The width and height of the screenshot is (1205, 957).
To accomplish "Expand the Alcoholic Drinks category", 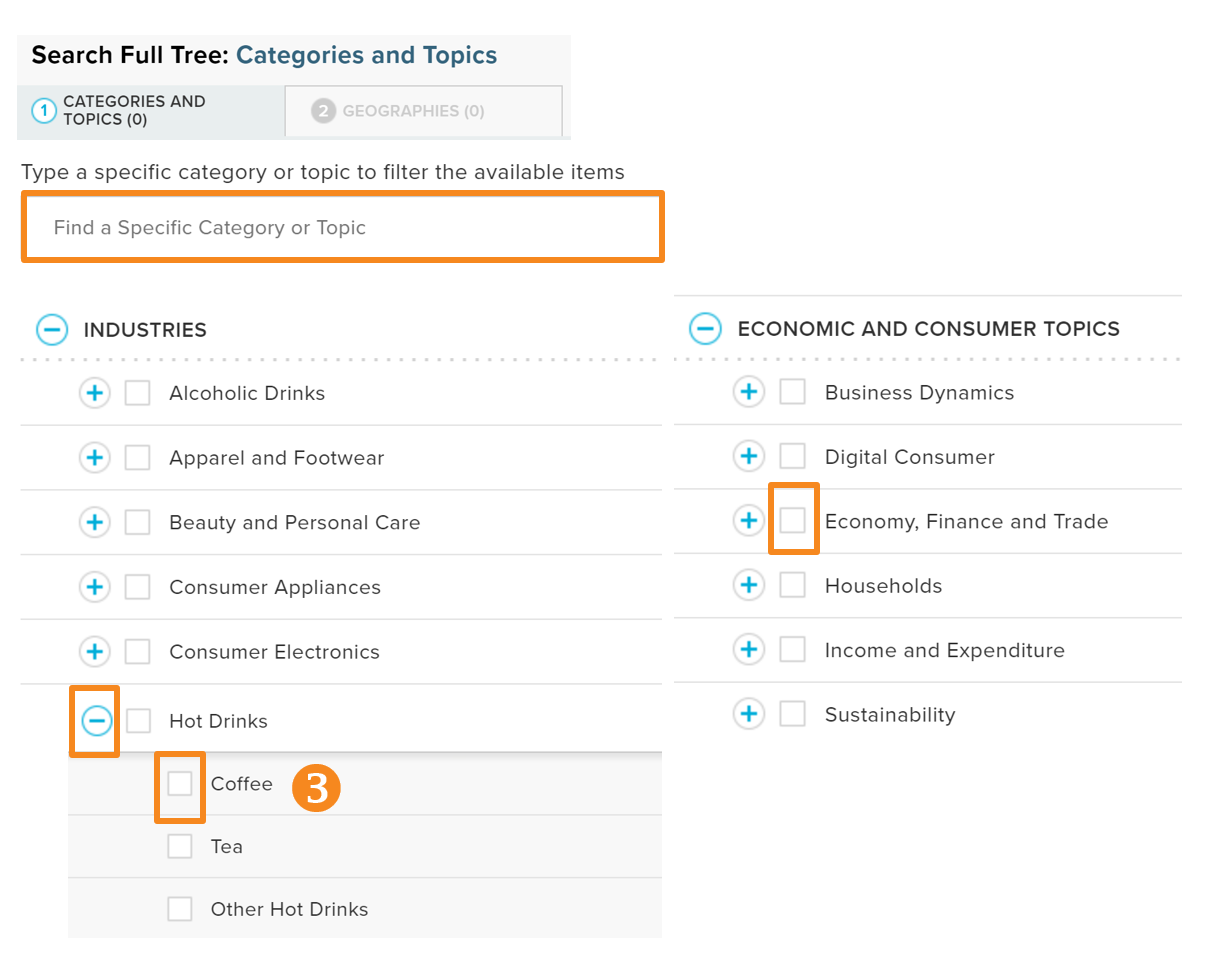I will pos(94,393).
